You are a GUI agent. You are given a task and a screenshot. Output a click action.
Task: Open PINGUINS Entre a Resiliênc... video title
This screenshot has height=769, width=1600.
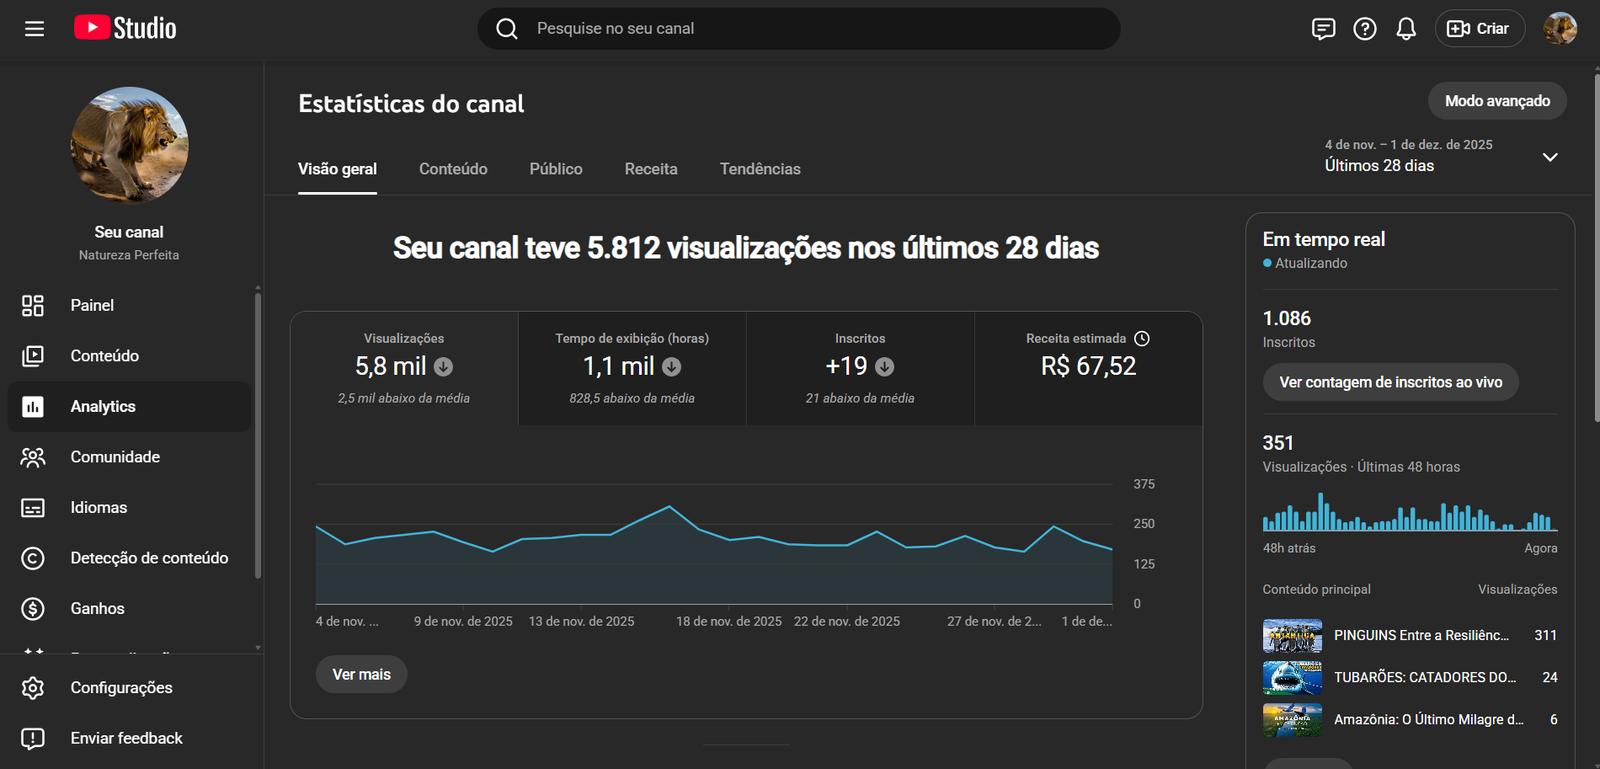pyautogui.click(x=1421, y=635)
